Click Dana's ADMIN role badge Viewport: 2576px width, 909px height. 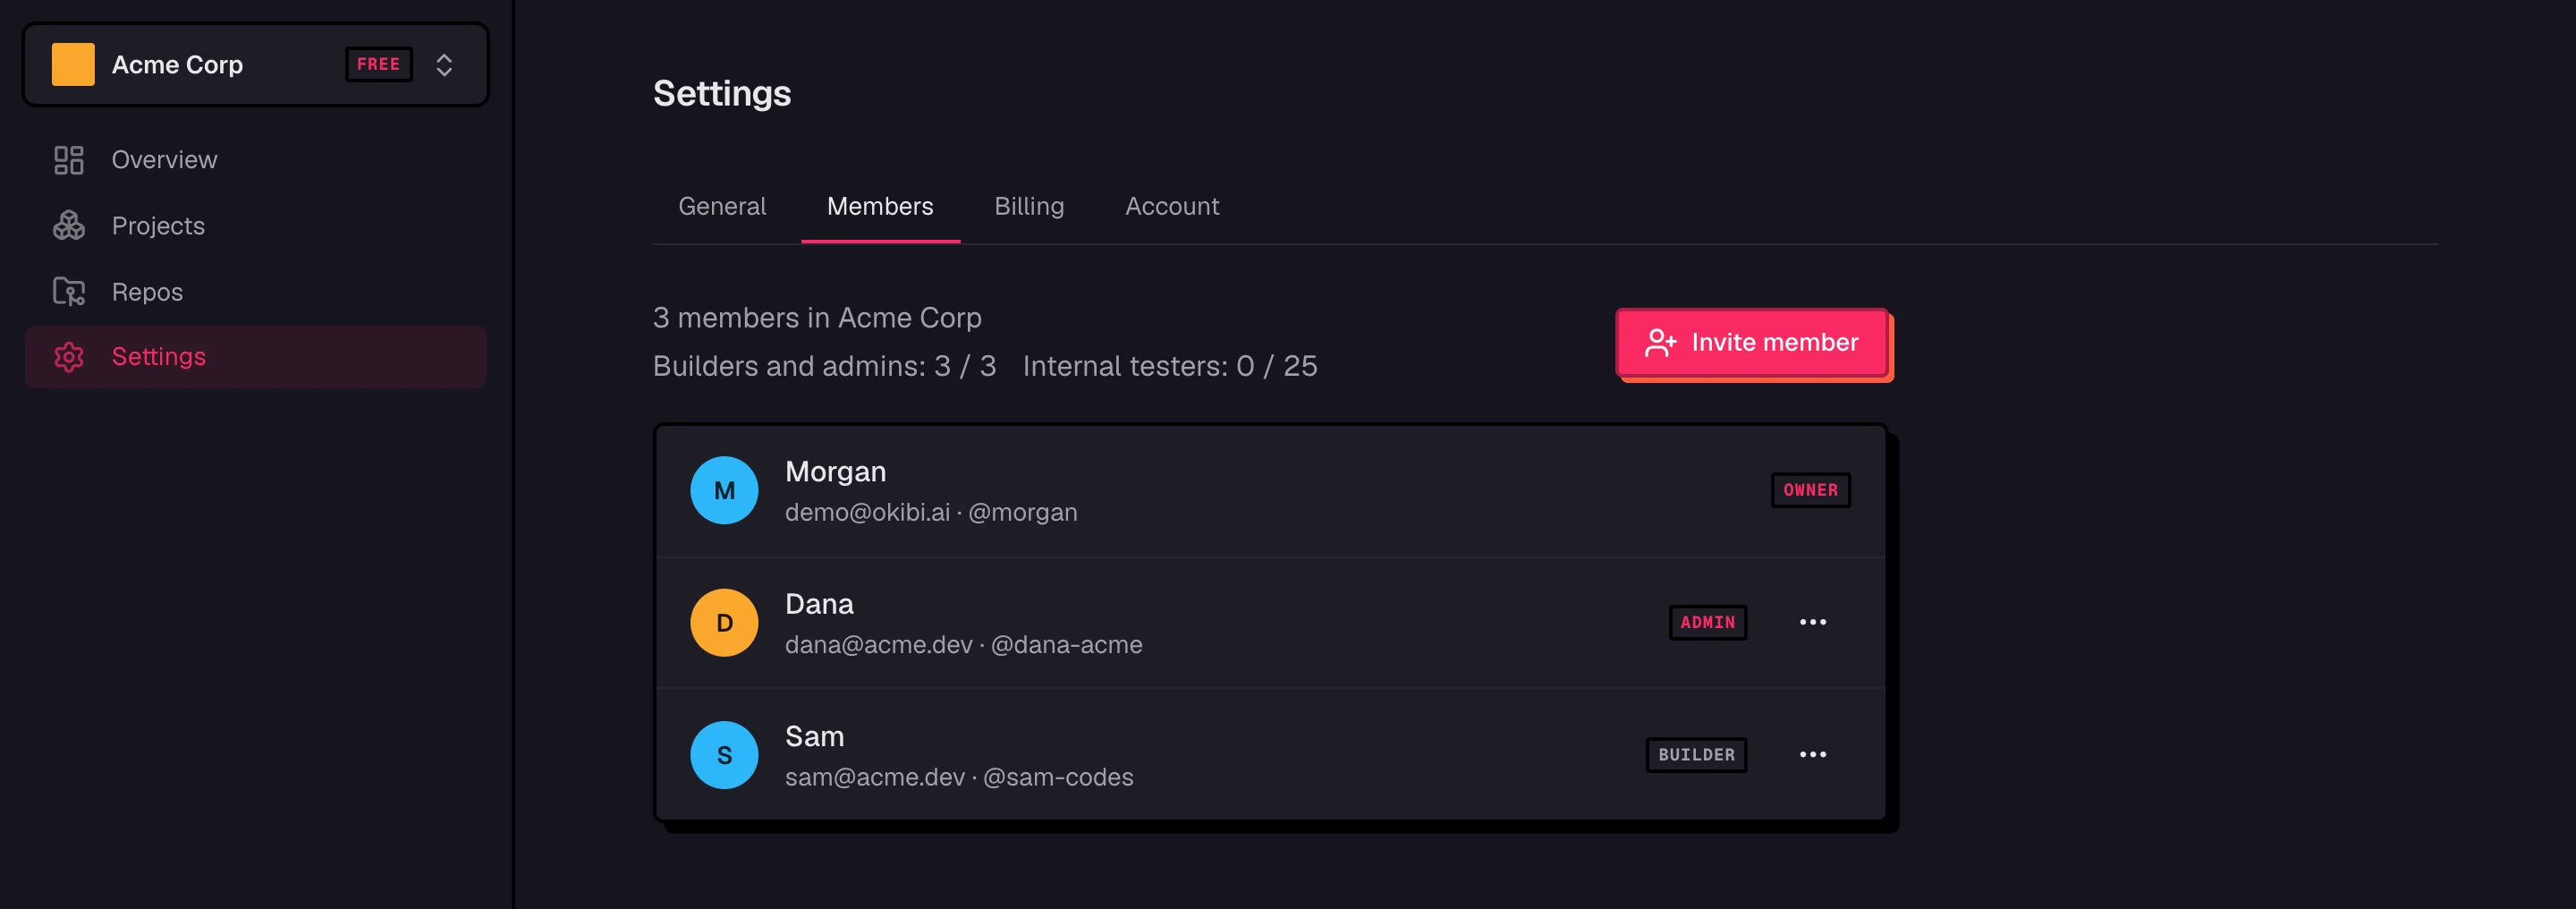coord(1707,622)
